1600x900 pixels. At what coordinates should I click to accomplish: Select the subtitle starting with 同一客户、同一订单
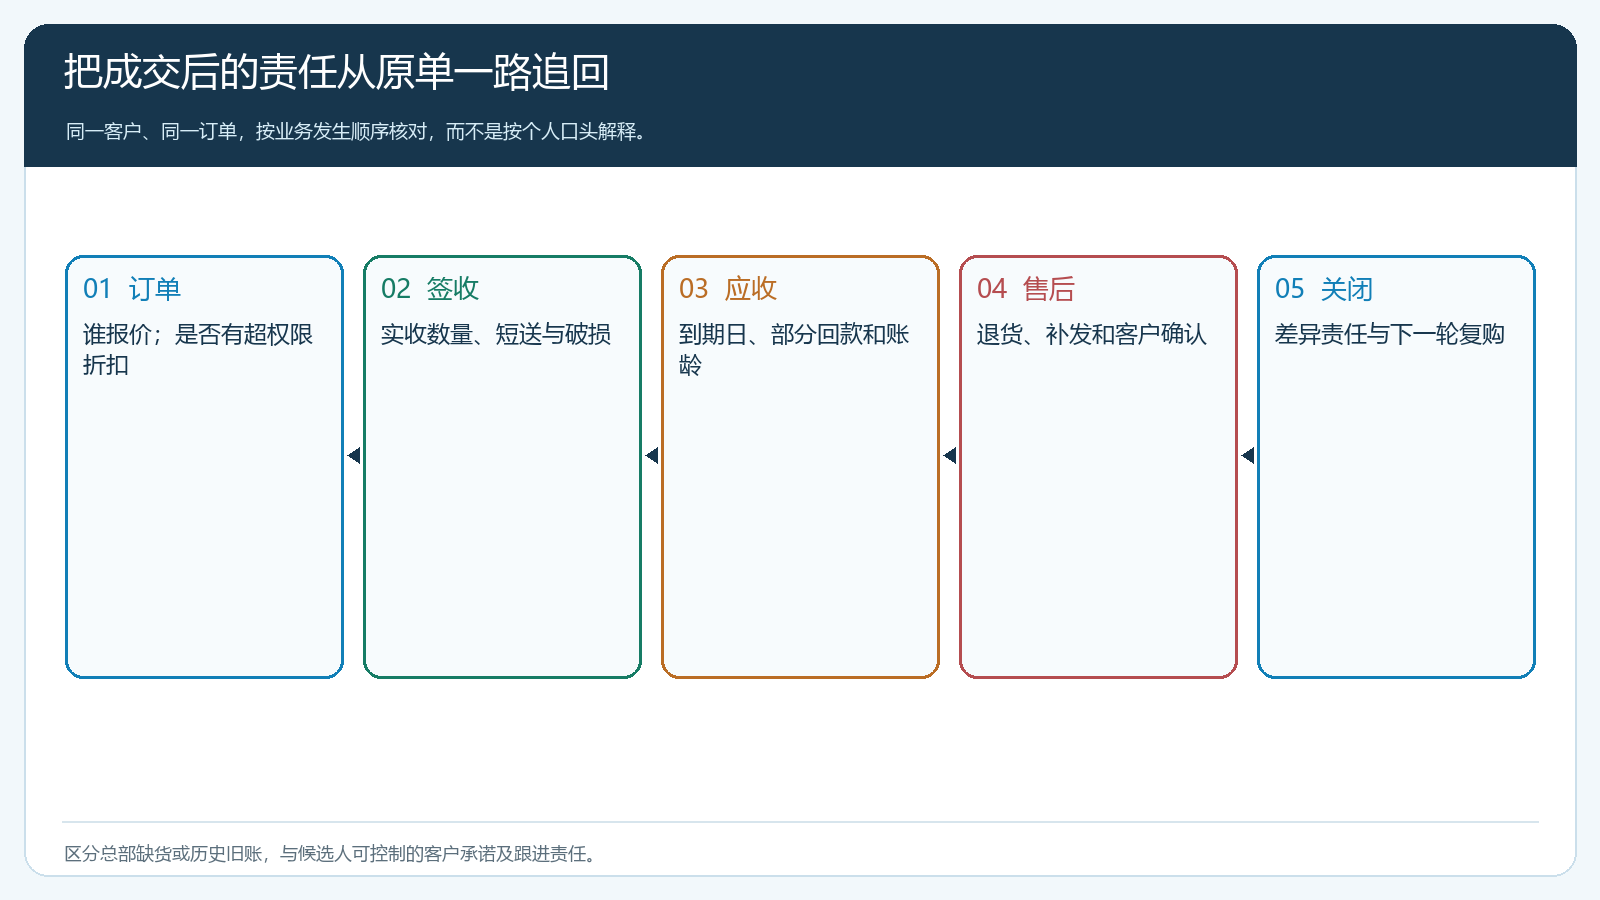click(x=358, y=132)
